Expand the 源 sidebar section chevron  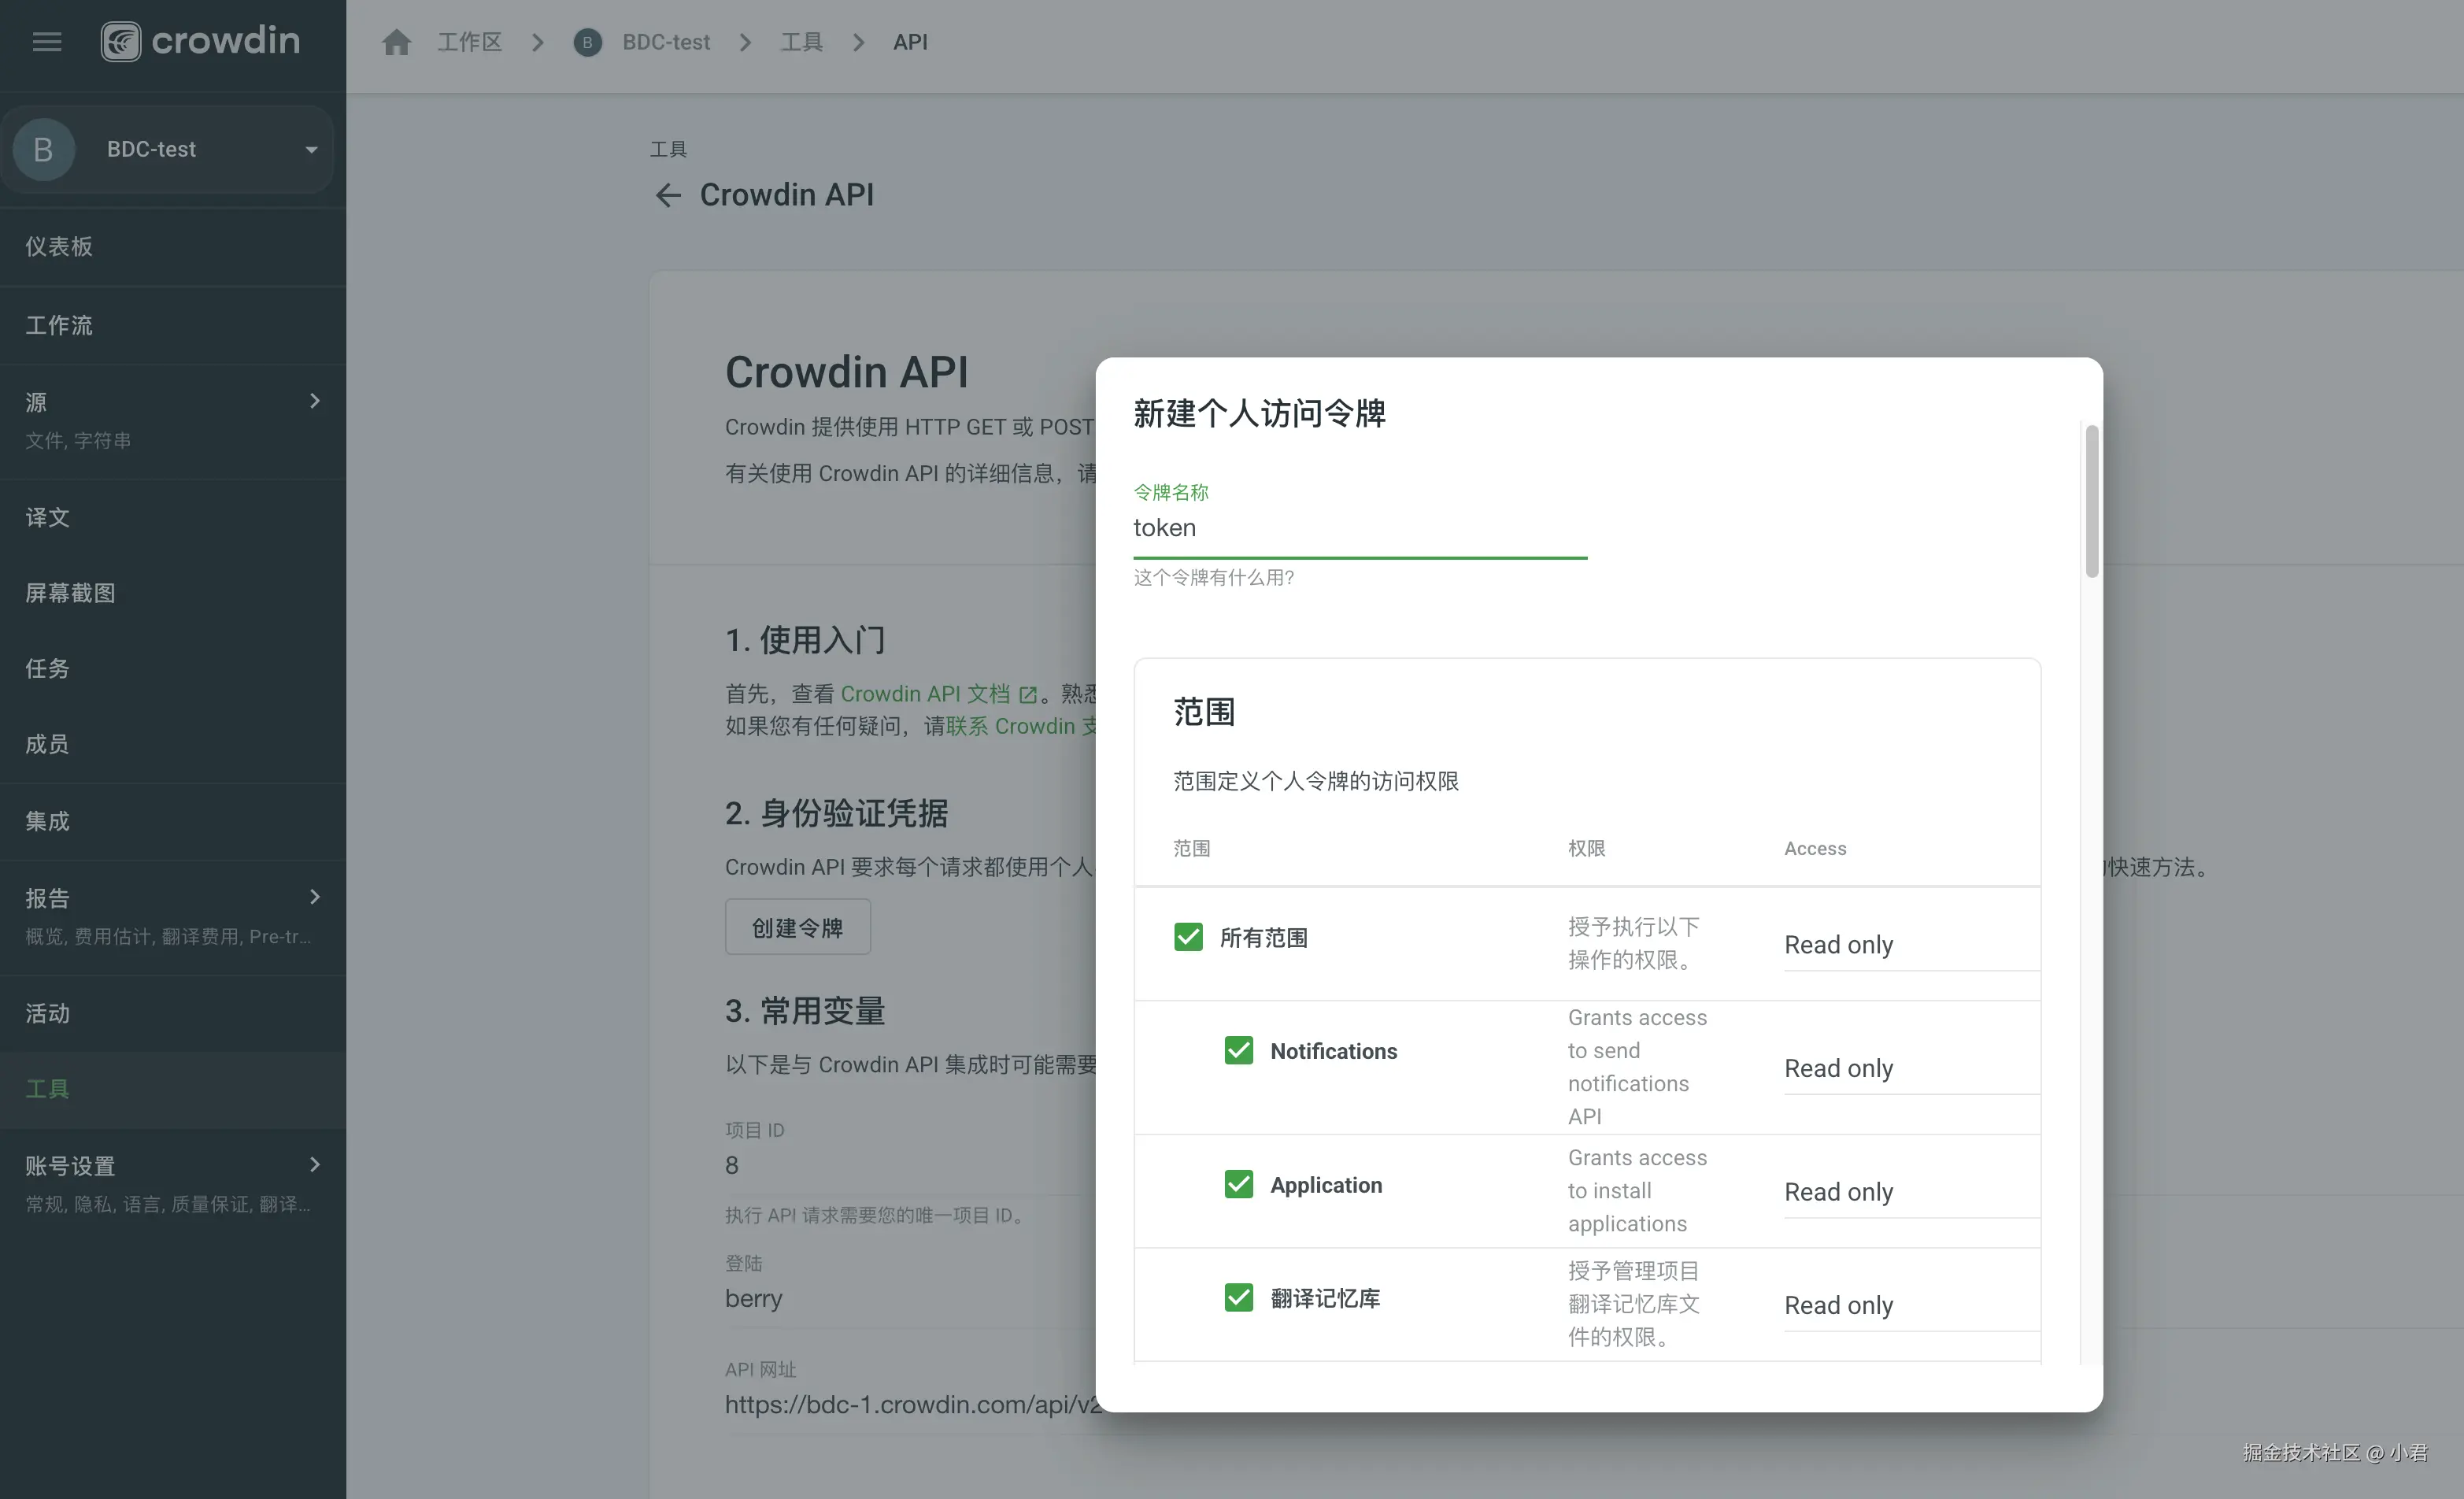pos(315,401)
